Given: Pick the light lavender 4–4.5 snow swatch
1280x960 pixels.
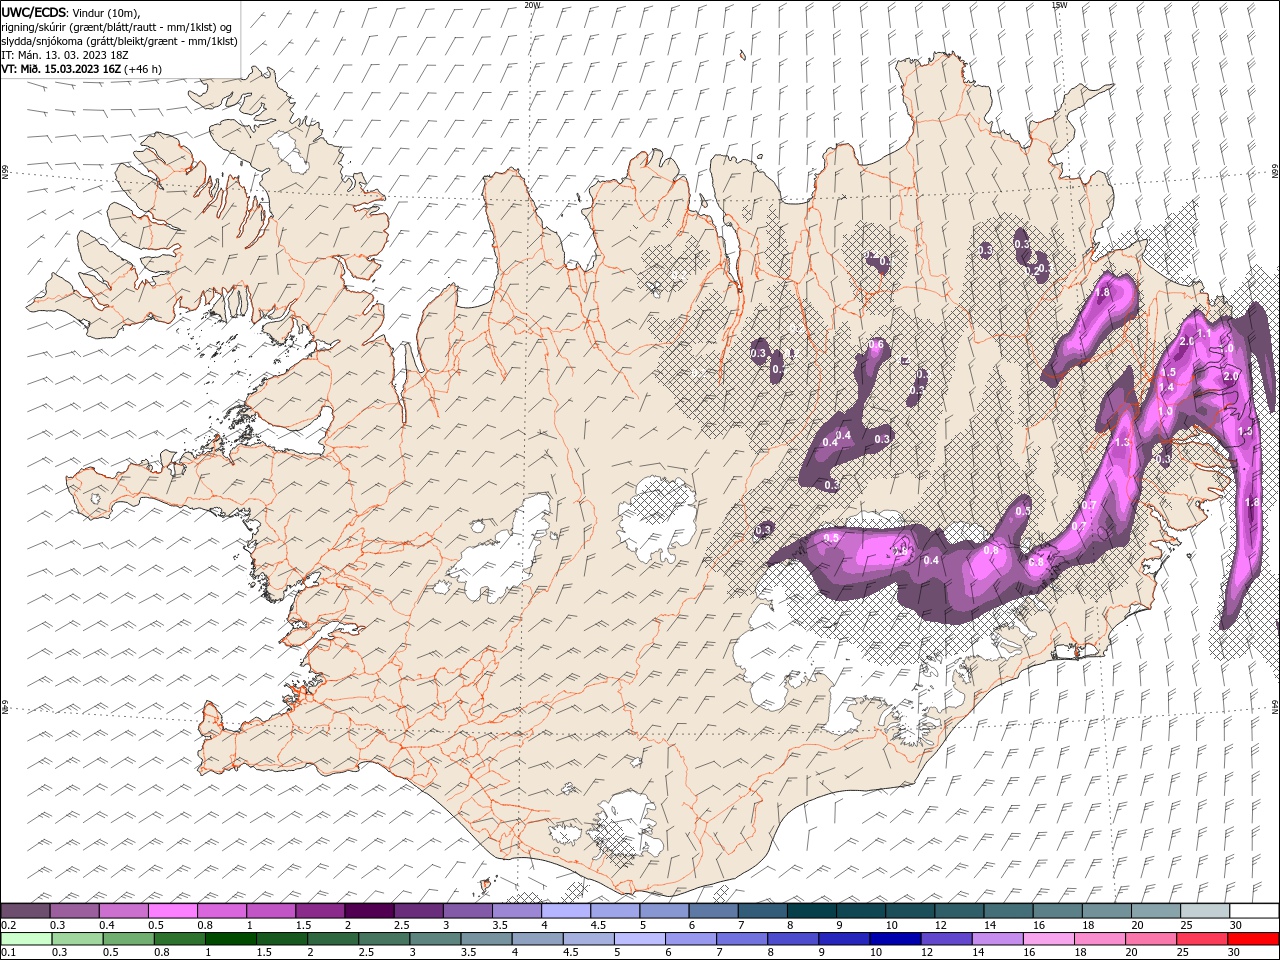Looking at the screenshot, I should point(566,911).
